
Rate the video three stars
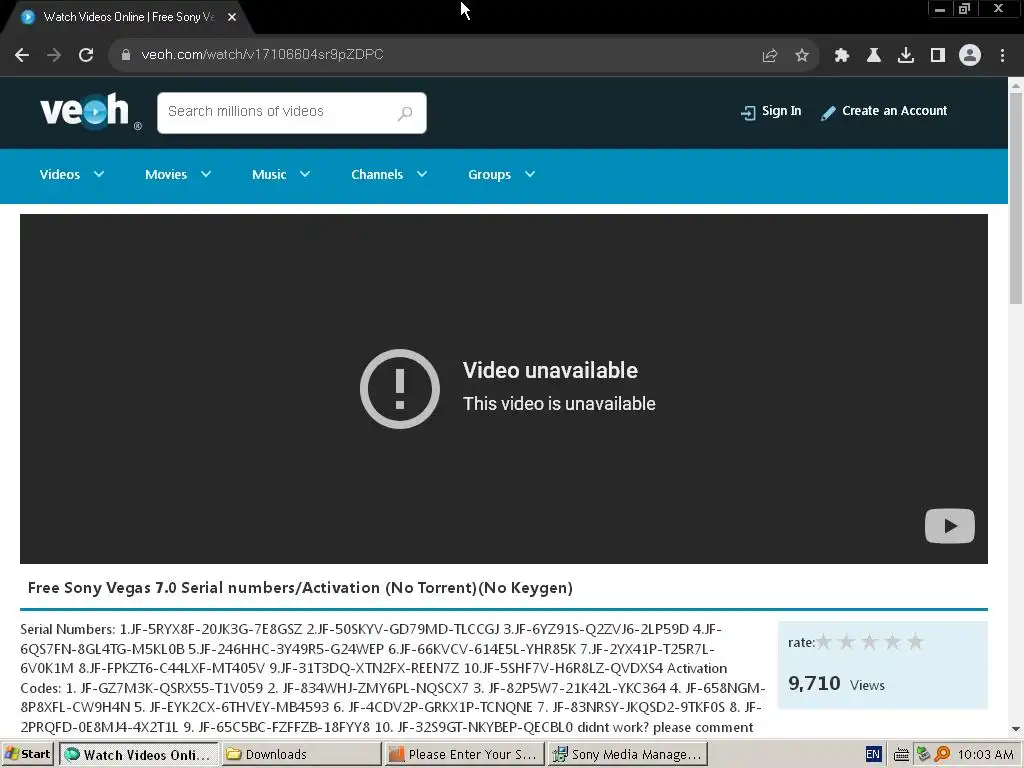coord(869,642)
